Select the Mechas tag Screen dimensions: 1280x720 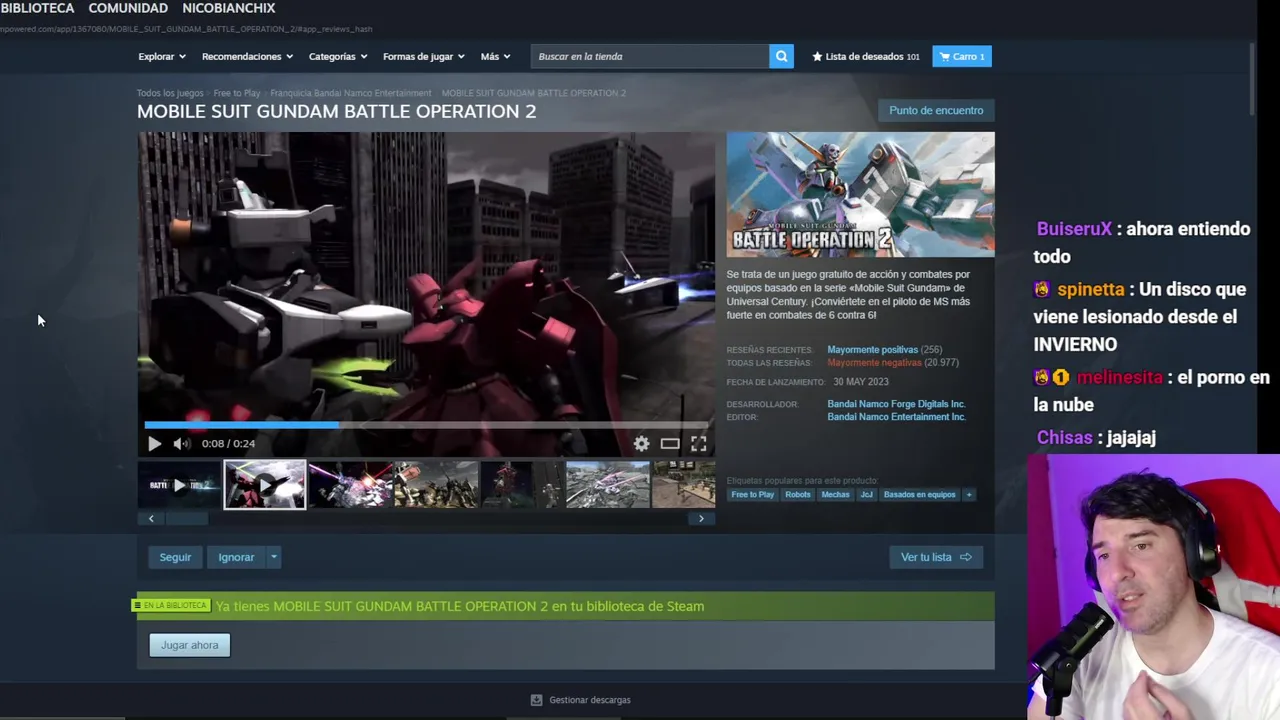(835, 494)
